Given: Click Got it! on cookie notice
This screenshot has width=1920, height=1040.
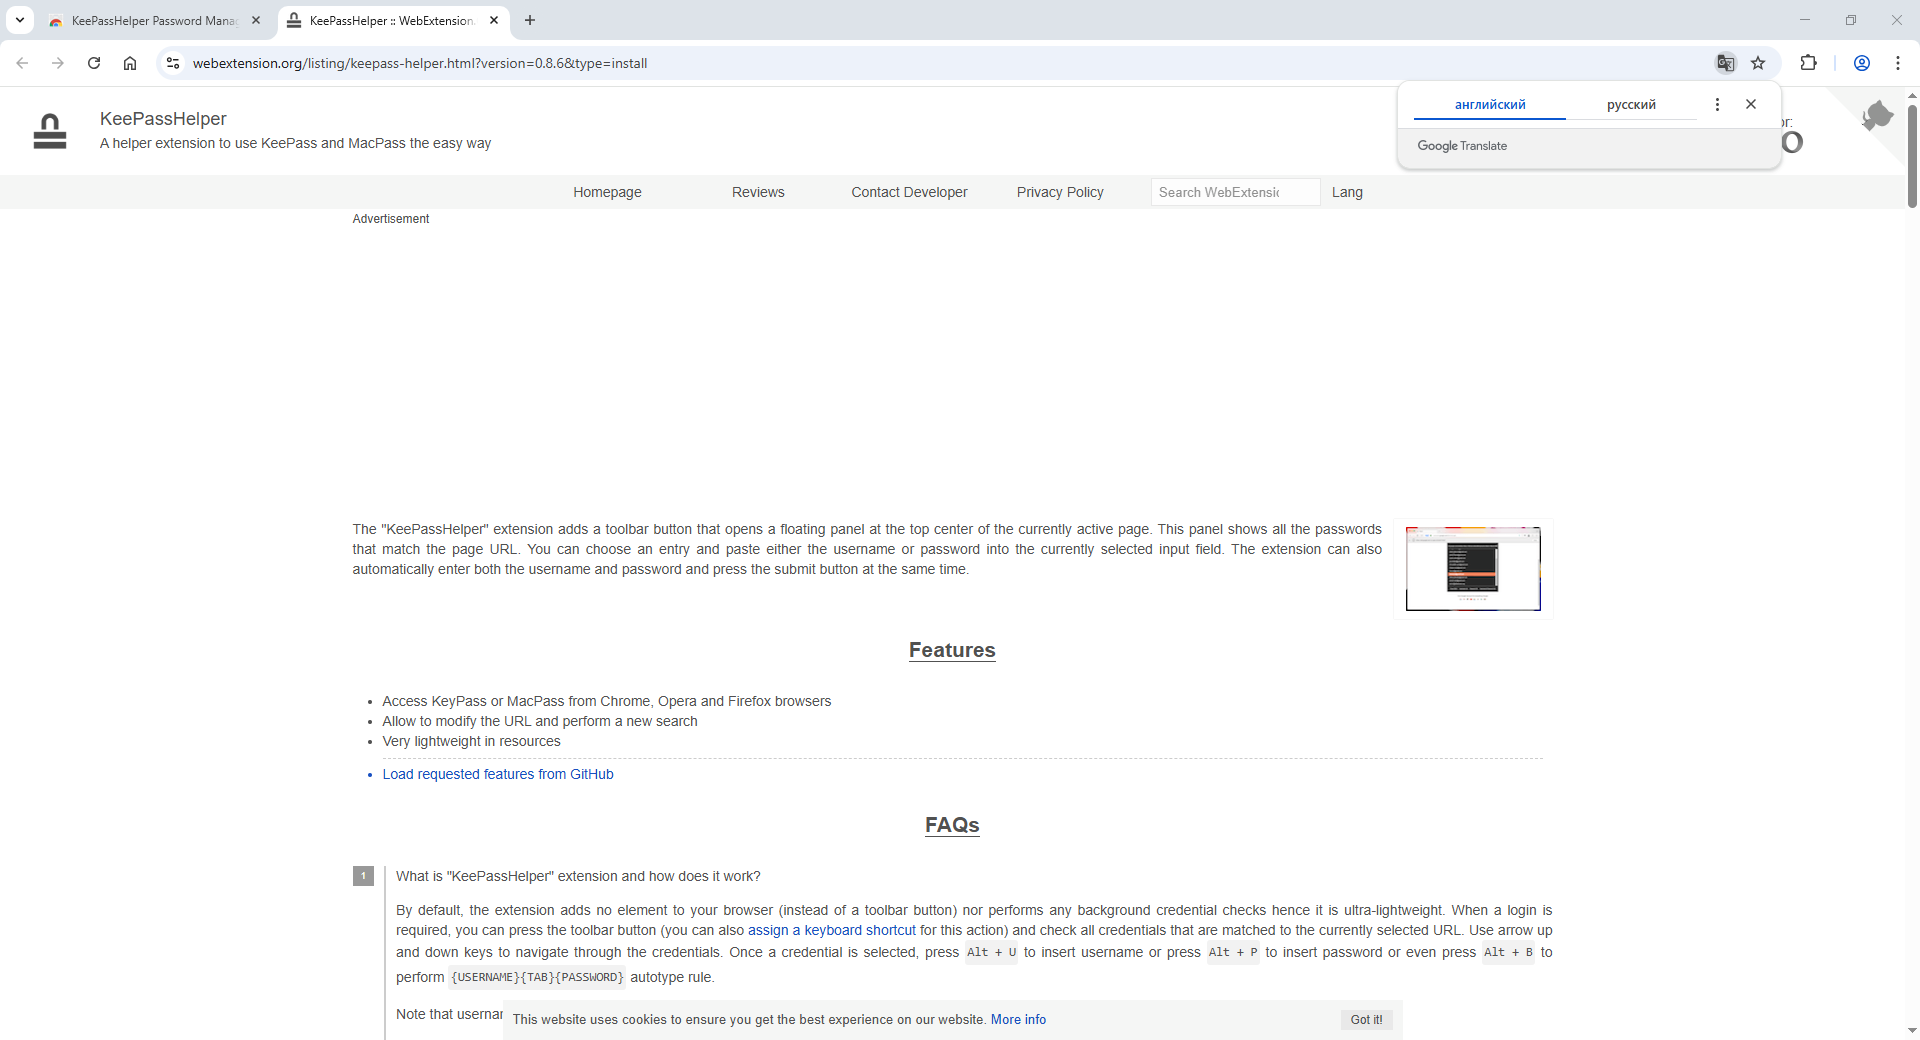Looking at the screenshot, I should point(1365,1020).
